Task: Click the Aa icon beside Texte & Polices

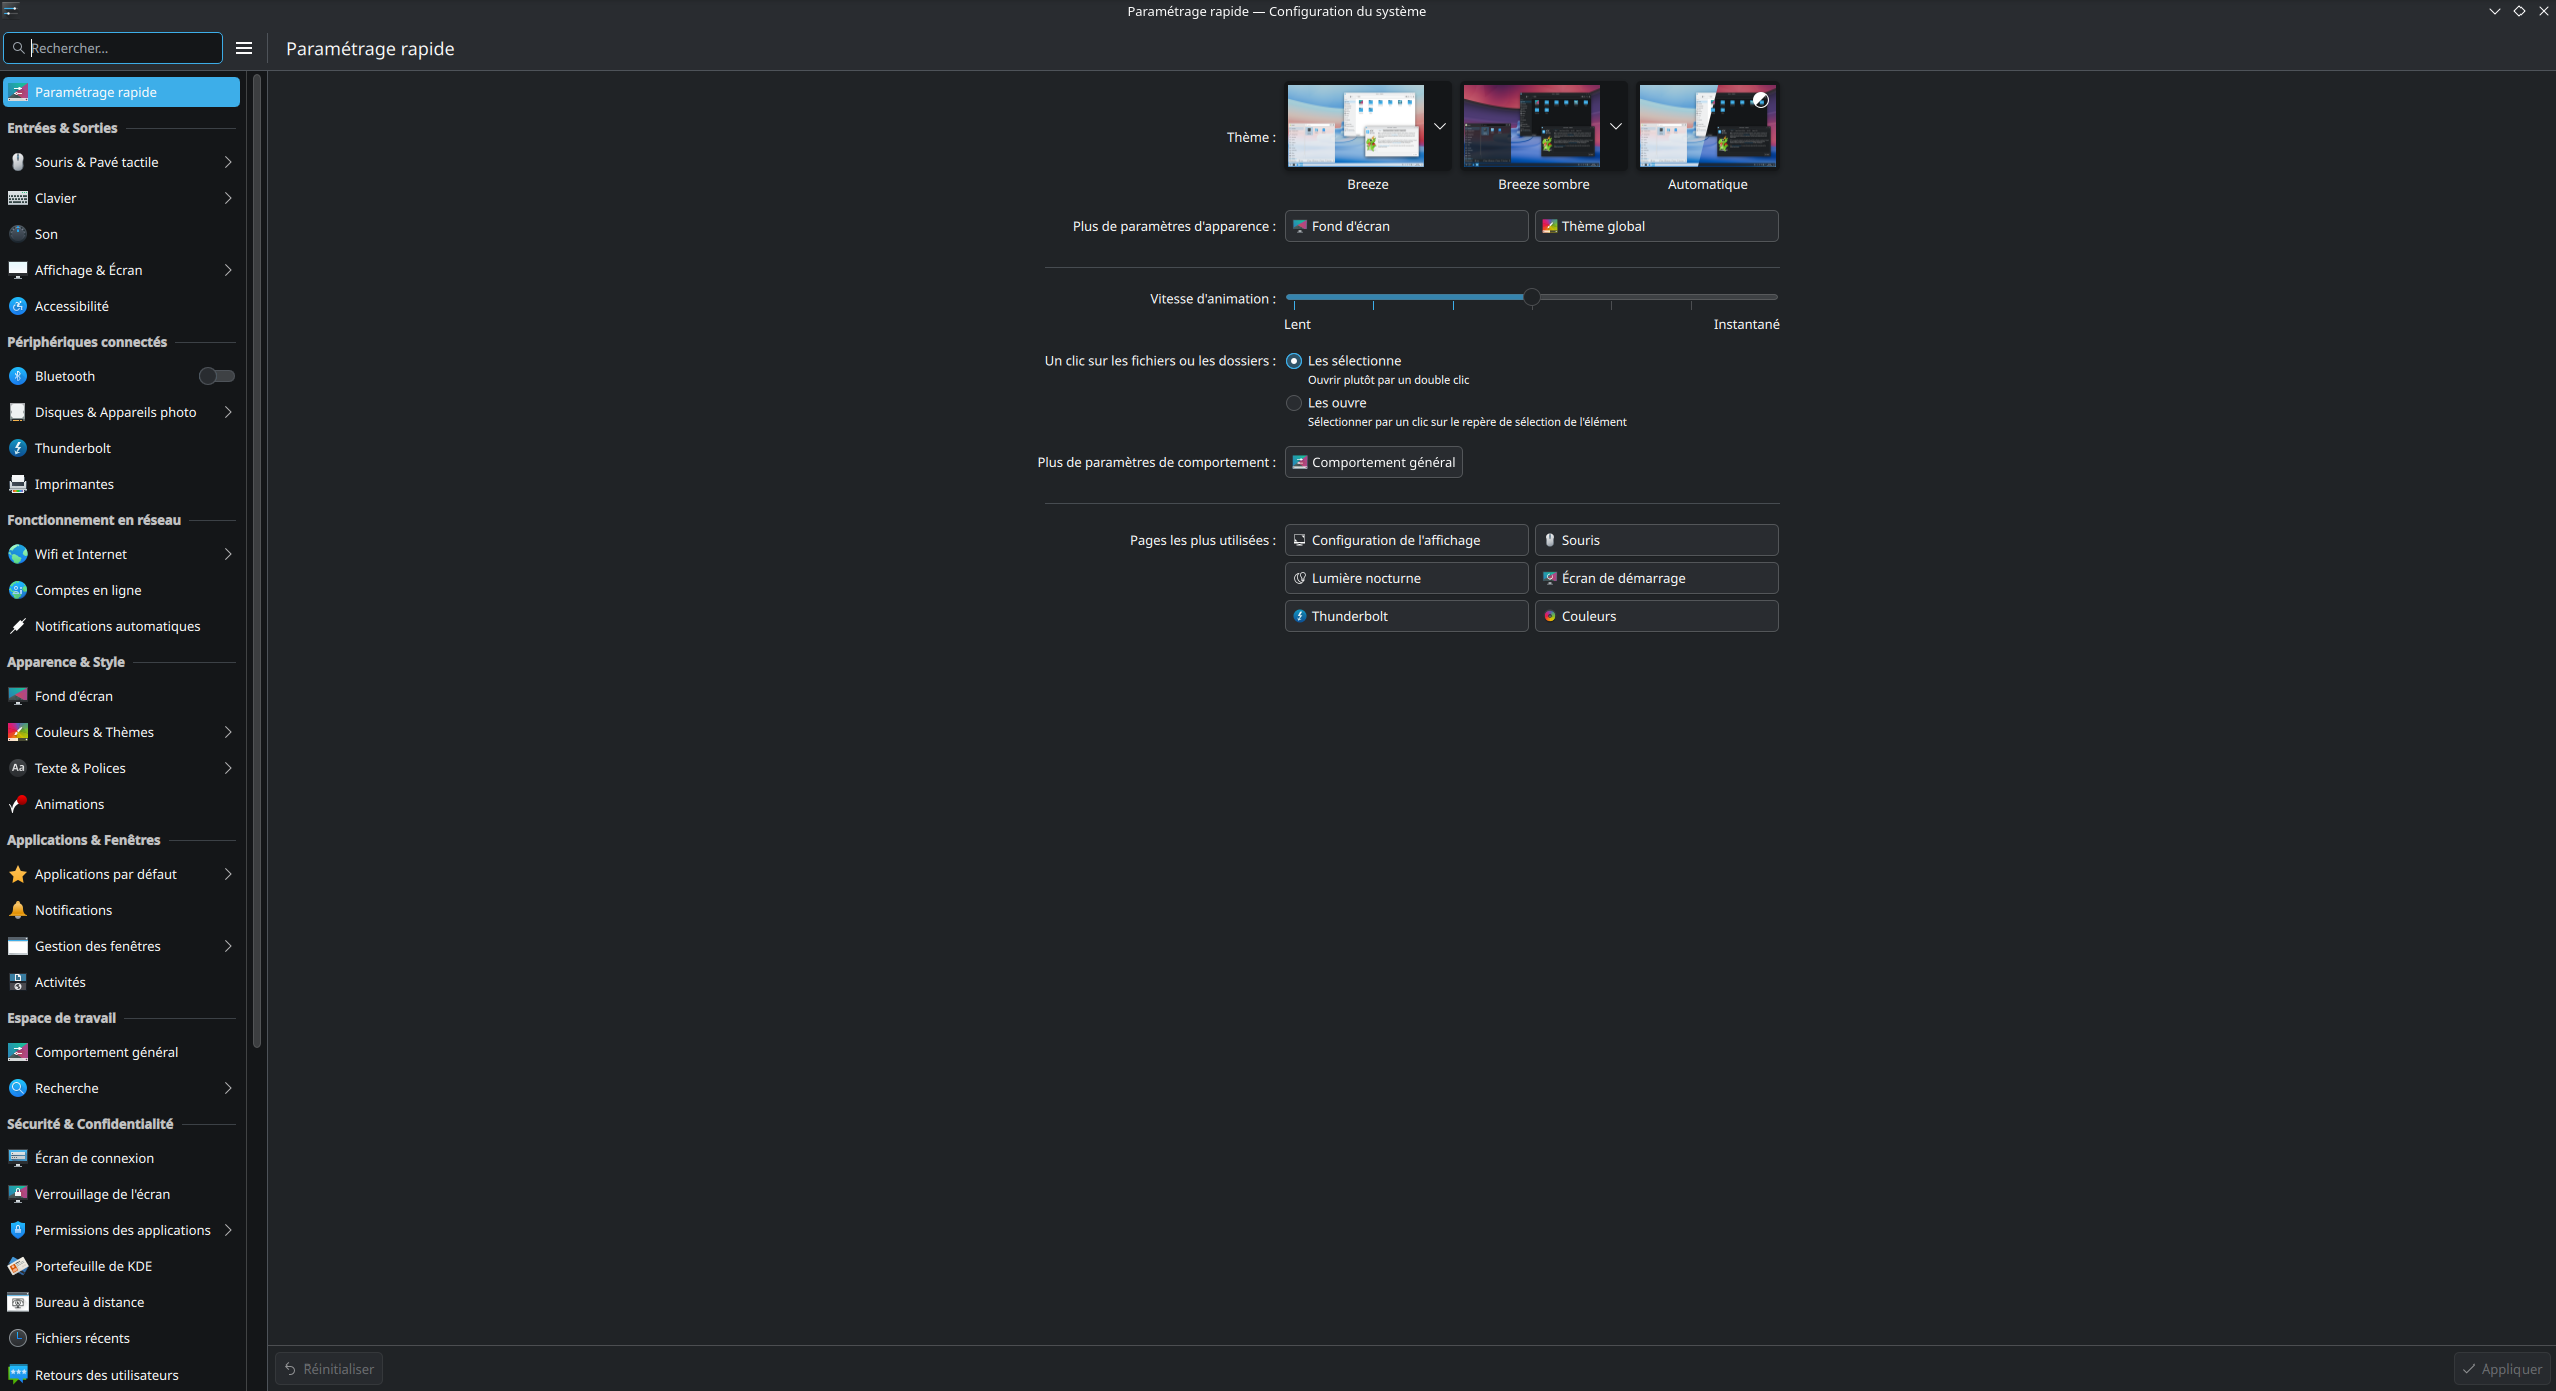Action: 18,768
